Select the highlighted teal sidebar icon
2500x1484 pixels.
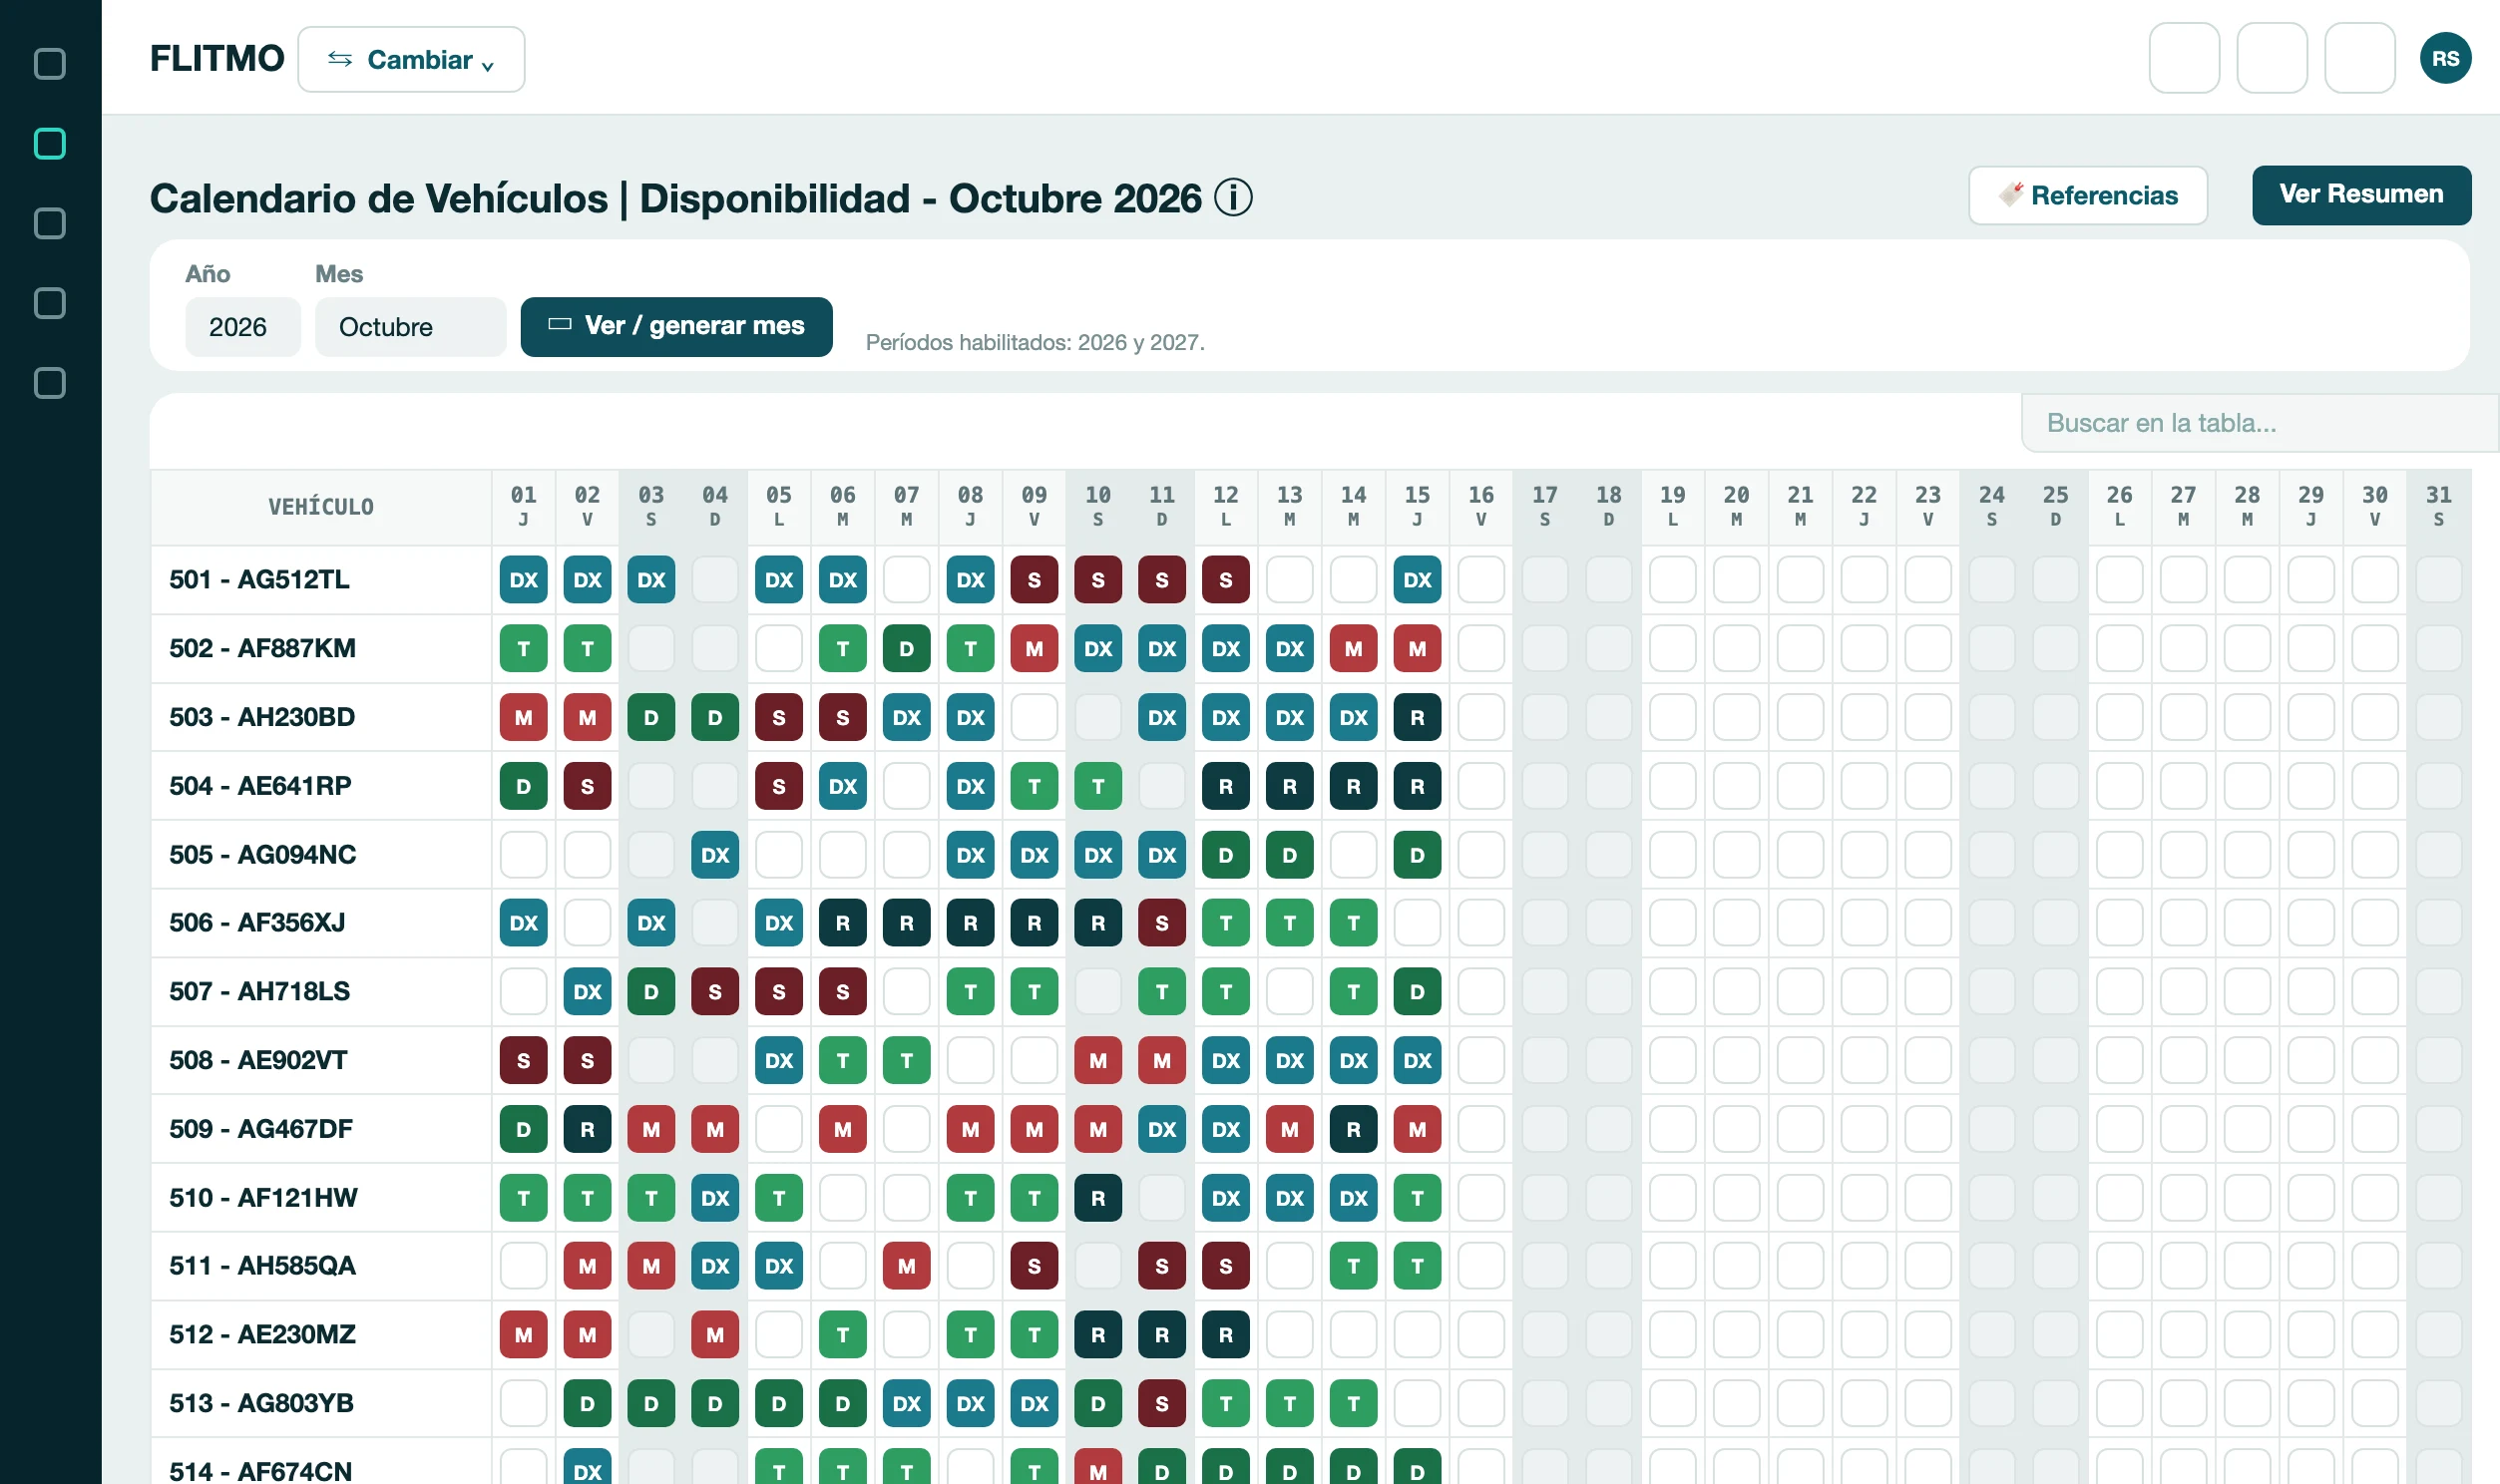point(50,144)
